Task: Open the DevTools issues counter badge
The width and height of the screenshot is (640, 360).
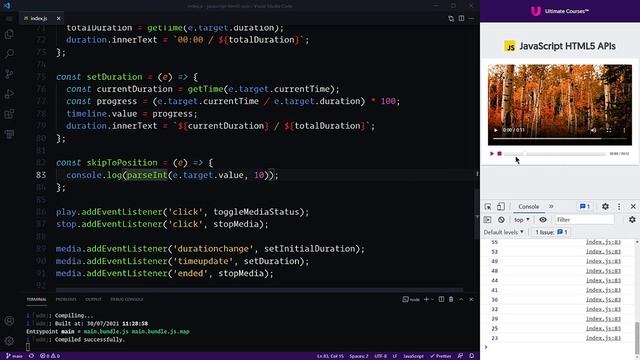Action: pyautogui.click(x=584, y=207)
